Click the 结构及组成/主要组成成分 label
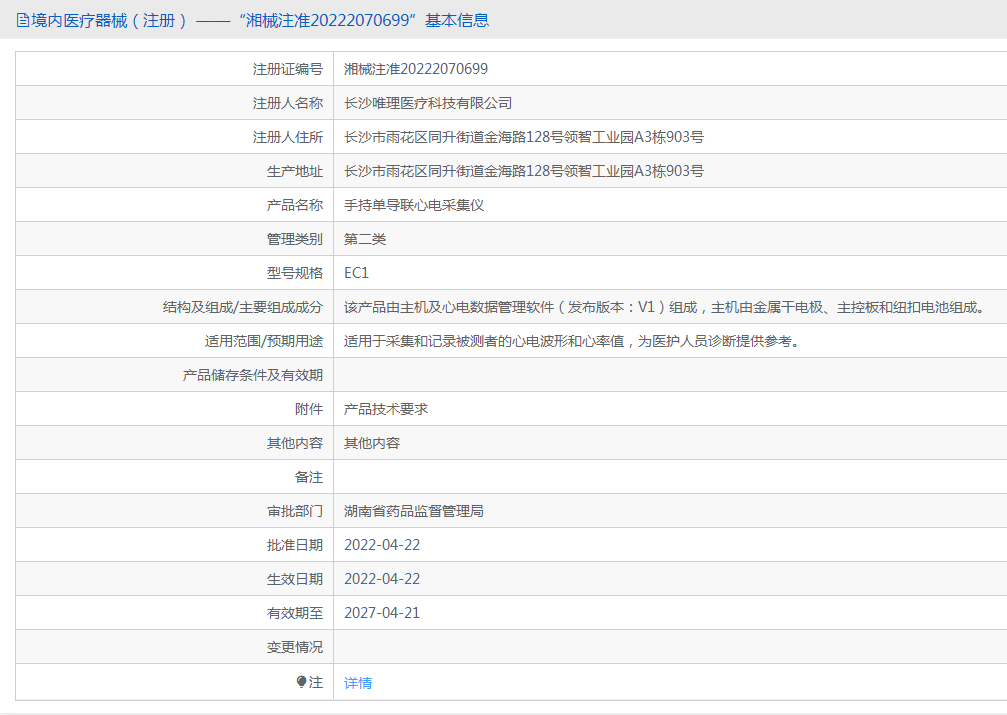This screenshot has height=715, width=1007. coord(243,307)
